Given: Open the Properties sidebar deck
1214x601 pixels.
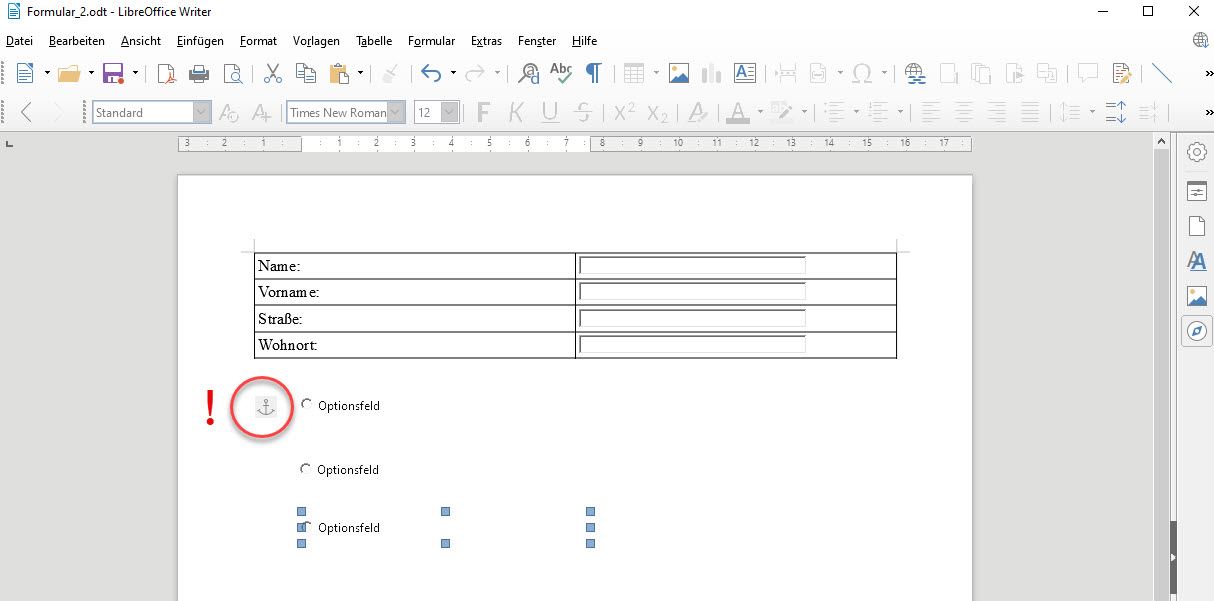Looking at the screenshot, I should tap(1197, 191).
